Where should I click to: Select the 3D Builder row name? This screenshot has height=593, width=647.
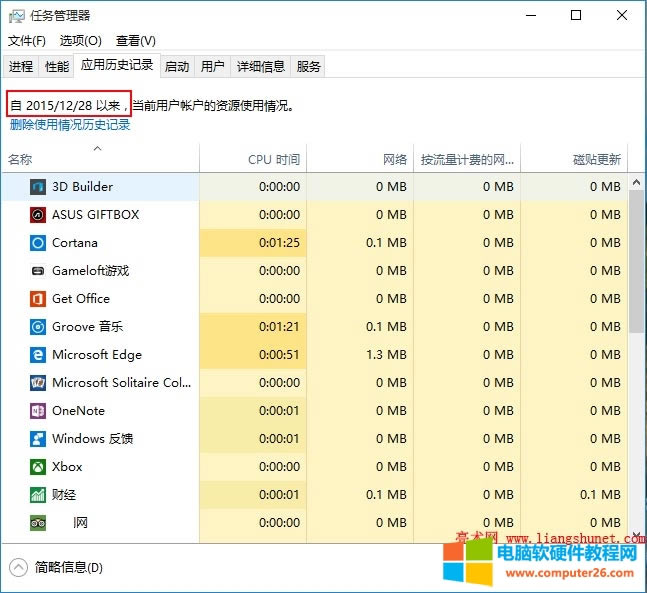point(83,187)
